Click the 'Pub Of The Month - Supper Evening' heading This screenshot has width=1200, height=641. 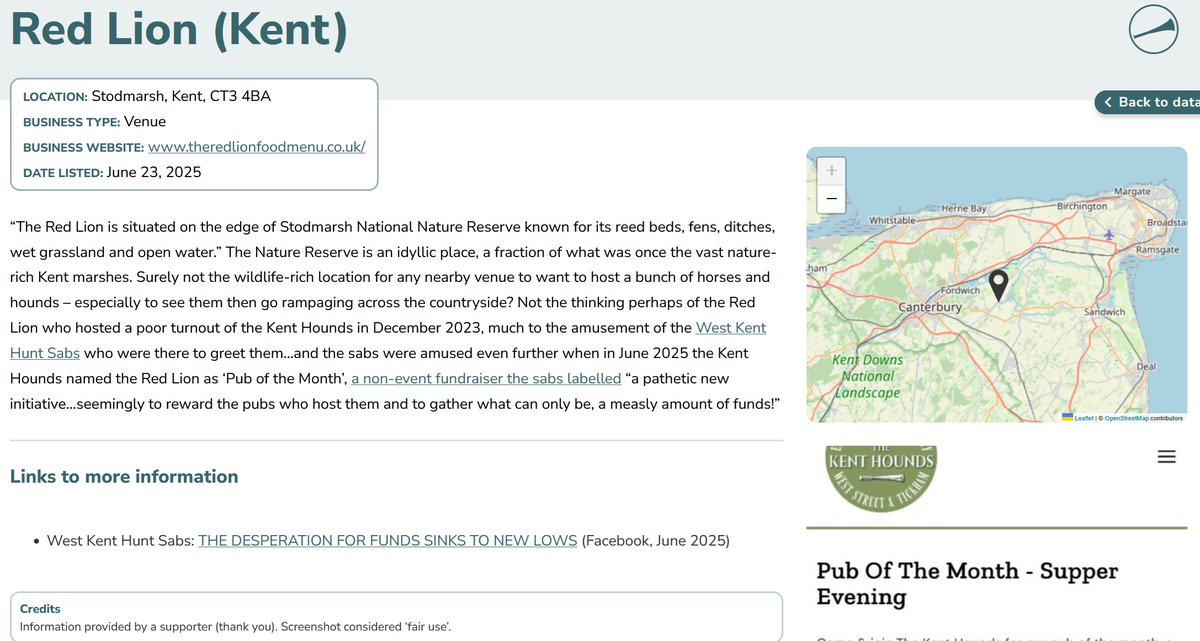967,584
